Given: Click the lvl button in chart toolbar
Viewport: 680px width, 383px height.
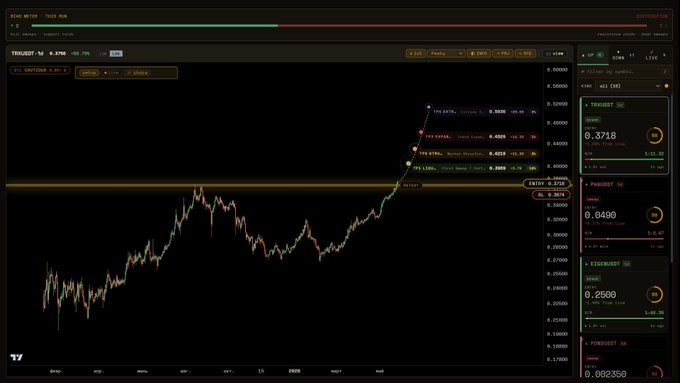Looking at the screenshot, I should pos(415,53).
